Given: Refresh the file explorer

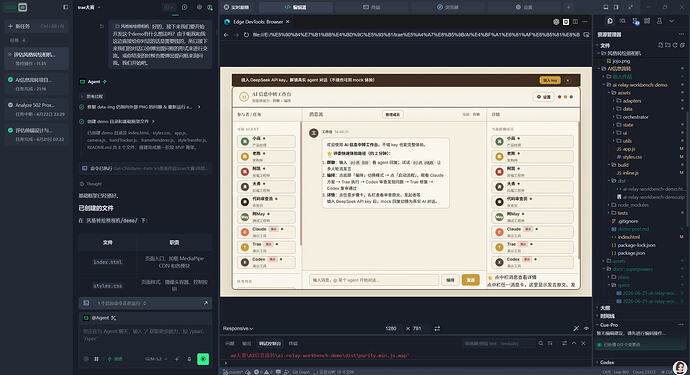Looking at the screenshot, I should tap(675, 45).
